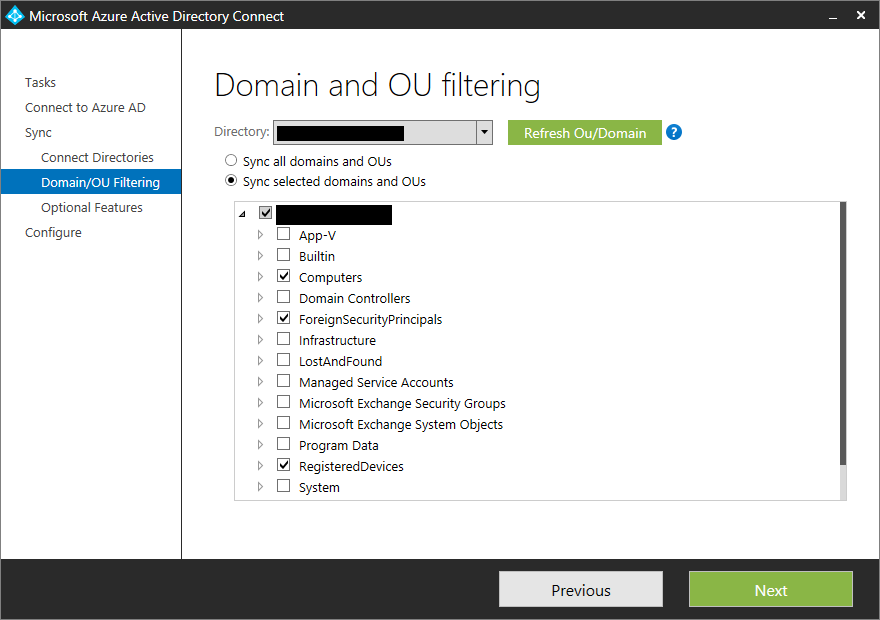Image resolution: width=880 pixels, height=620 pixels.
Task: Expand the ForeignSecurityPrincipals tree node
Action: pos(260,319)
